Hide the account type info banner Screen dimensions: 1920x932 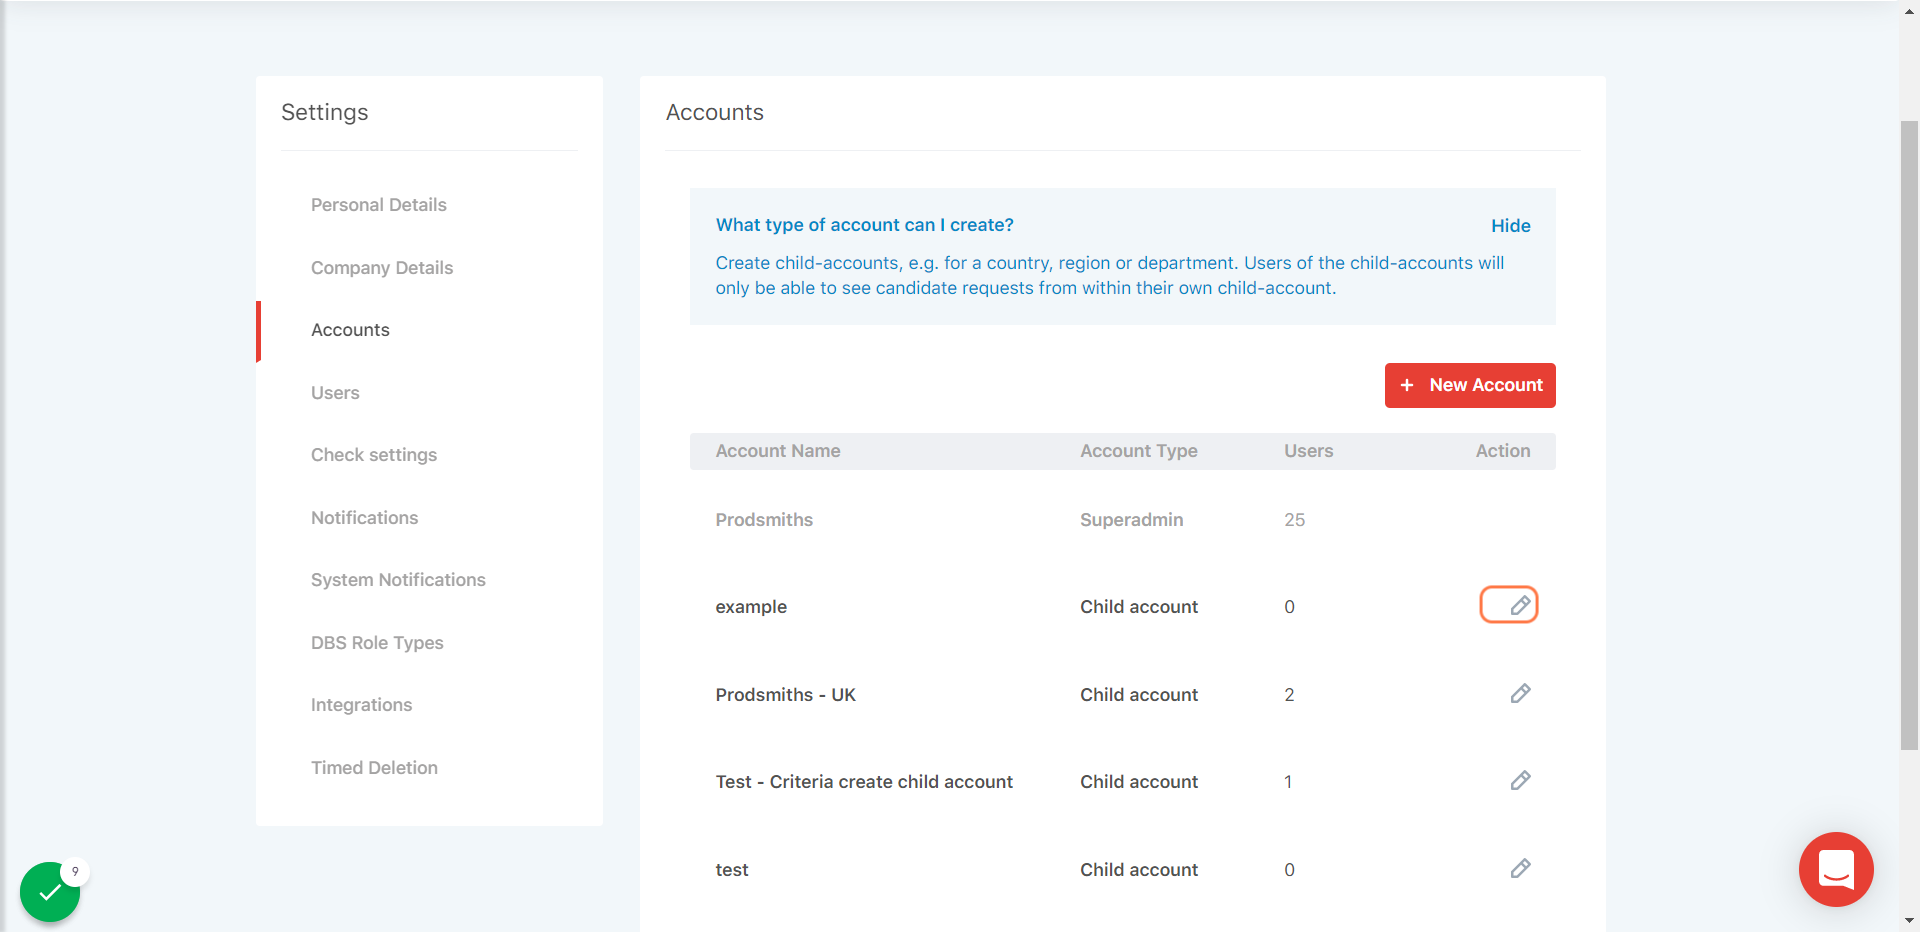pos(1510,226)
